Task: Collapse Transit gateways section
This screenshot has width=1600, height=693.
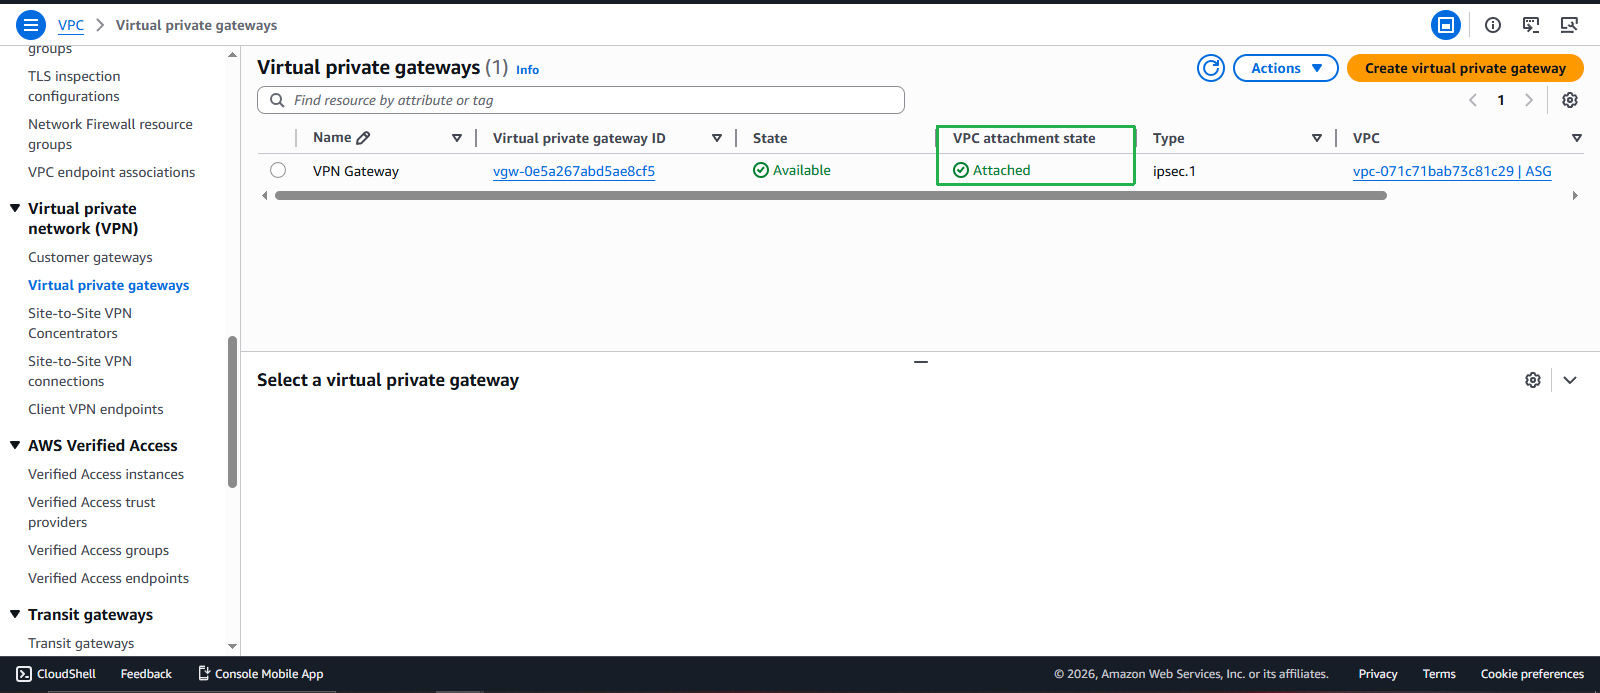Action: pyautogui.click(x=15, y=614)
